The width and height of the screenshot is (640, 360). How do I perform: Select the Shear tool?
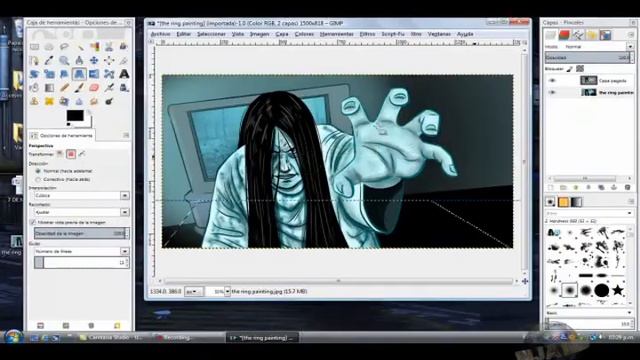tap(64, 74)
